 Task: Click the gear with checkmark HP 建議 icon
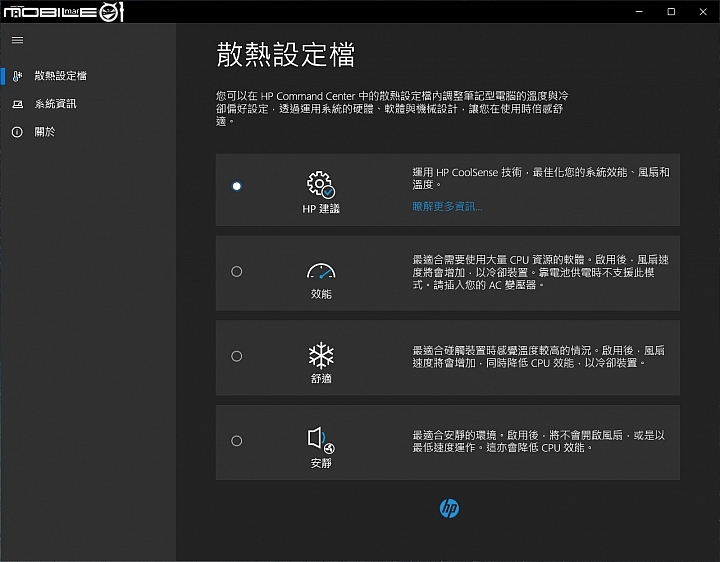click(x=321, y=184)
